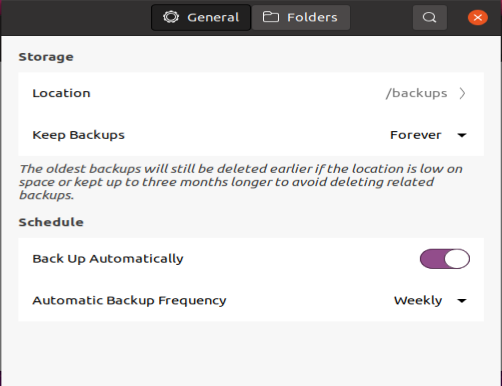Click the /backups location path
The width and height of the screenshot is (502, 386).
point(416,93)
